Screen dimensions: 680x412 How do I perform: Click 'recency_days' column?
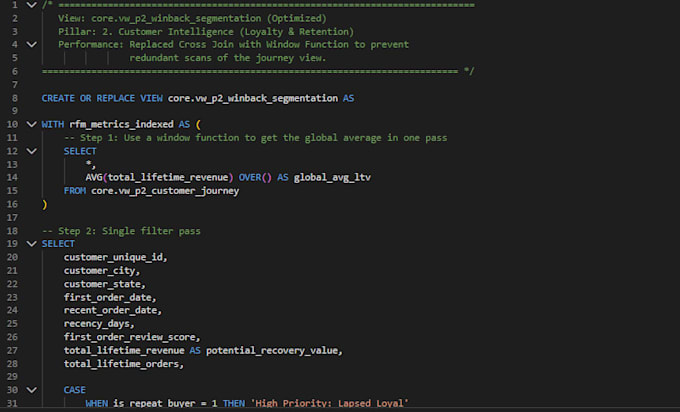[x=97, y=324]
